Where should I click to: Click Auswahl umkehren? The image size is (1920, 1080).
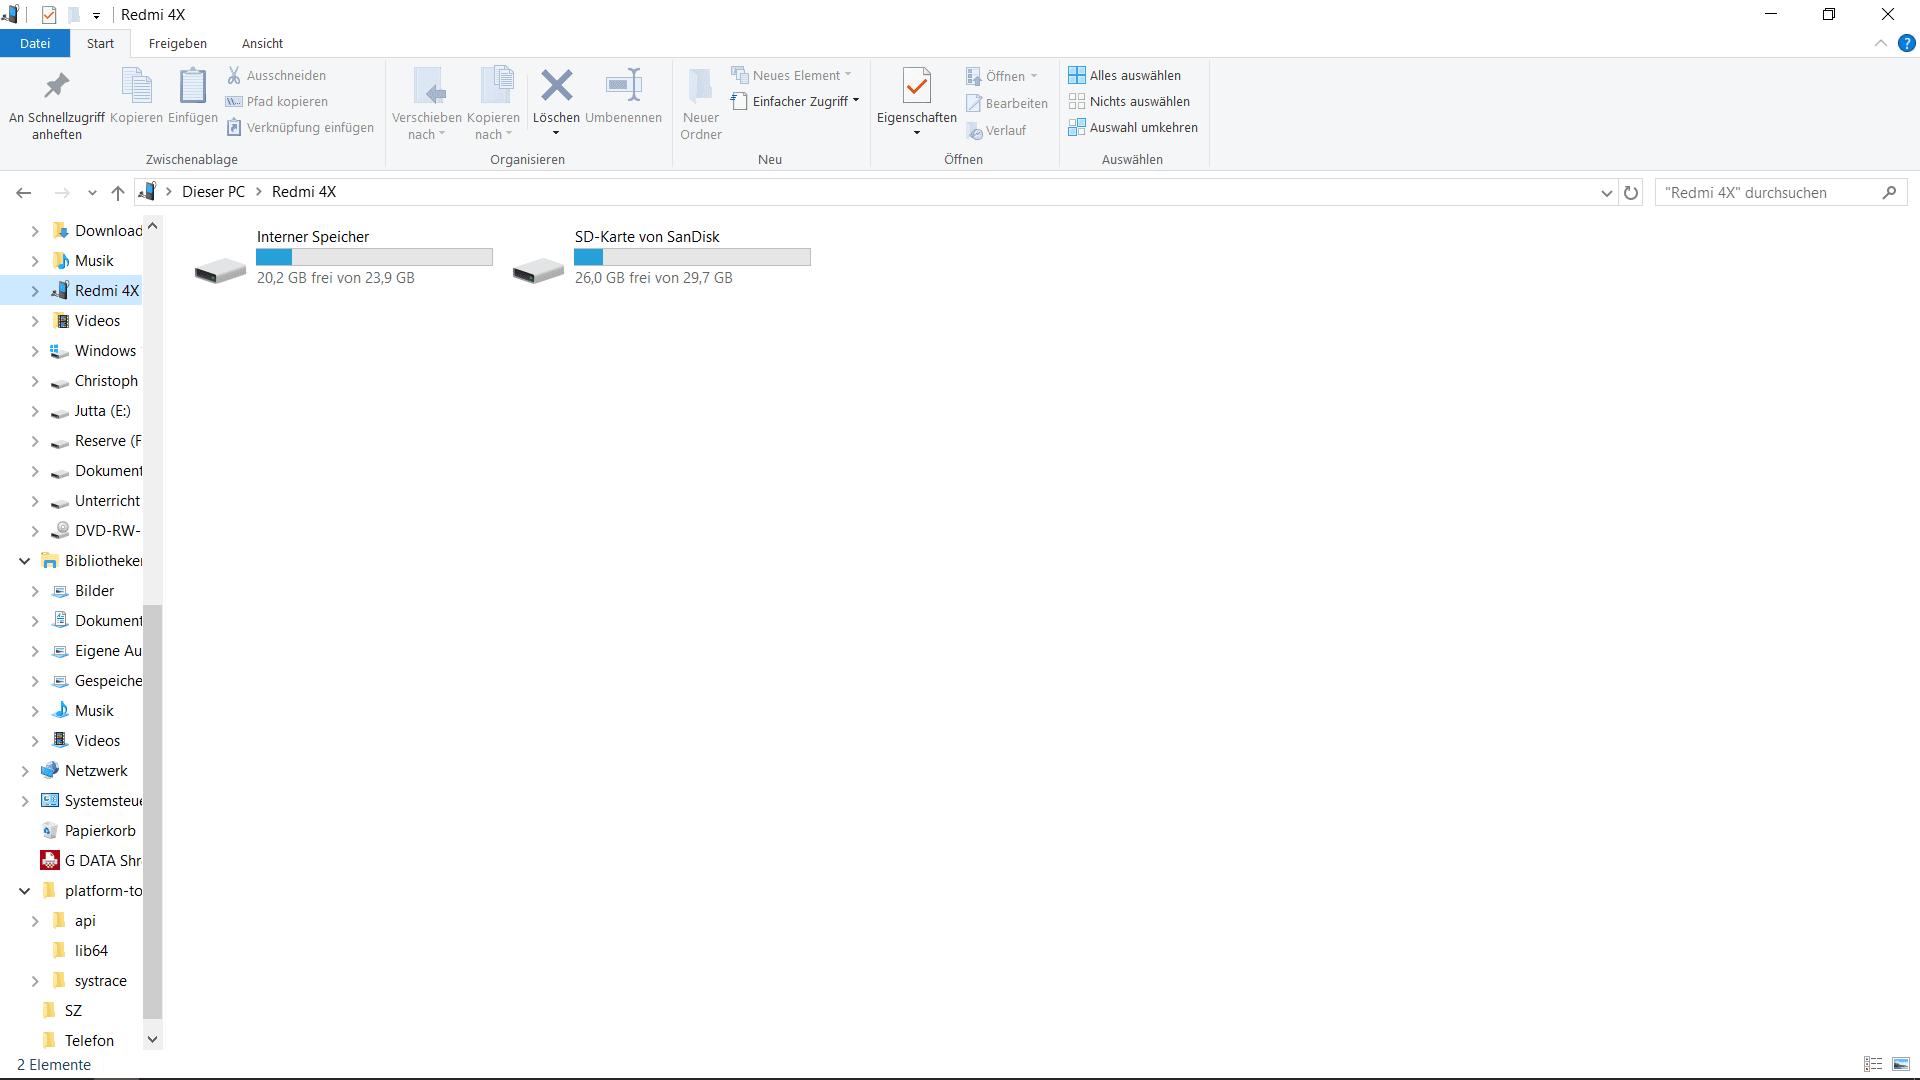coord(1133,127)
